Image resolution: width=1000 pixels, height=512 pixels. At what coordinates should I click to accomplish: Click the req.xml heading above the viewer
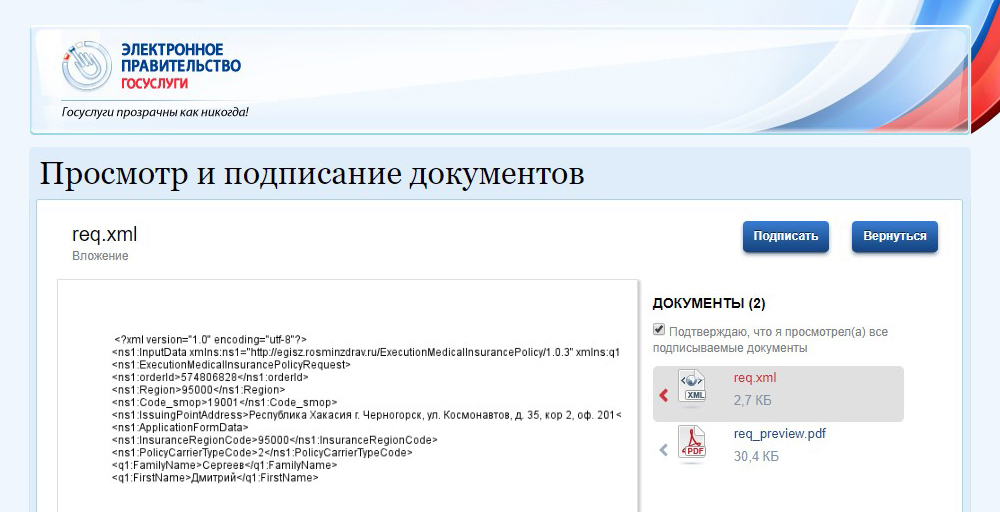coord(104,235)
